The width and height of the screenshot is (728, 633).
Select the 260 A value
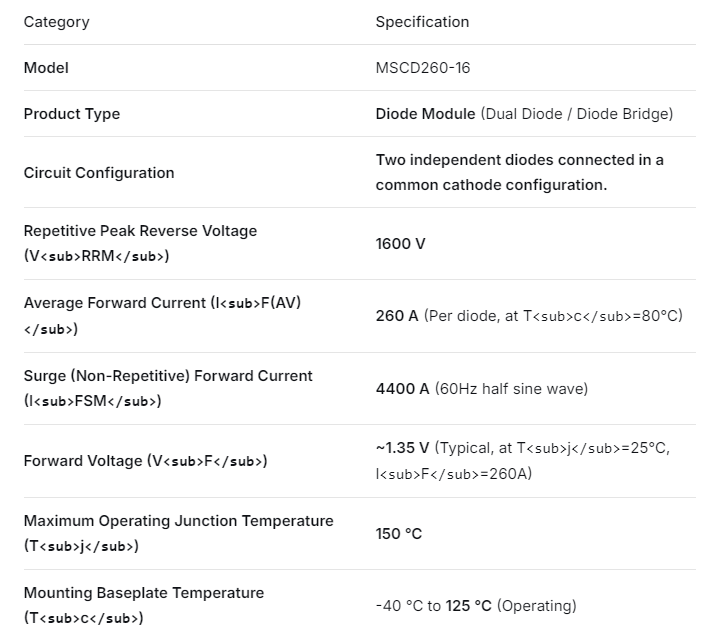click(397, 316)
